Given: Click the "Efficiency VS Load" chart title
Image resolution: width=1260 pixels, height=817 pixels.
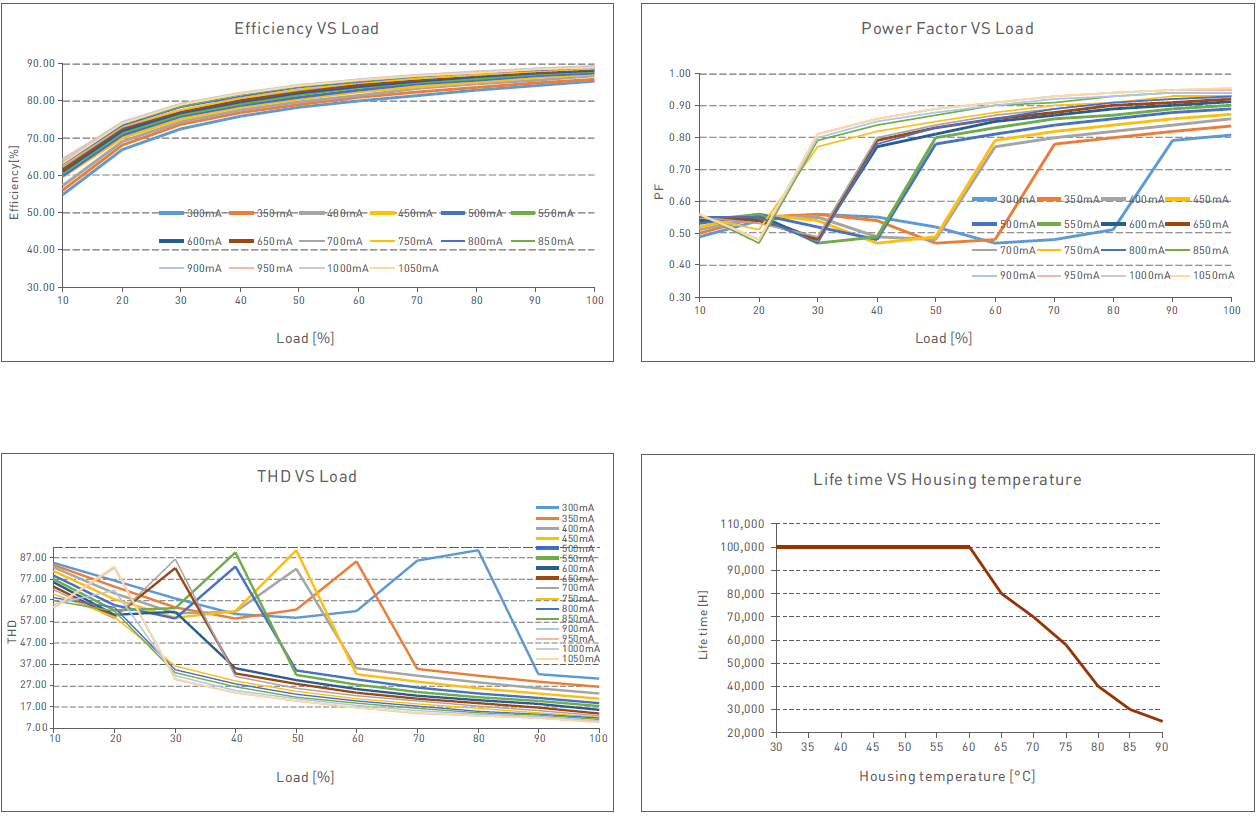Looking at the screenshot, I should [306, 29].
